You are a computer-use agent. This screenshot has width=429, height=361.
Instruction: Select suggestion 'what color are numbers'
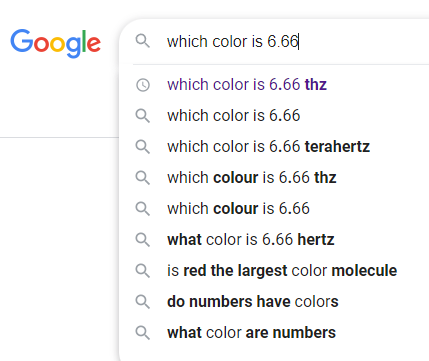[251, 333]
